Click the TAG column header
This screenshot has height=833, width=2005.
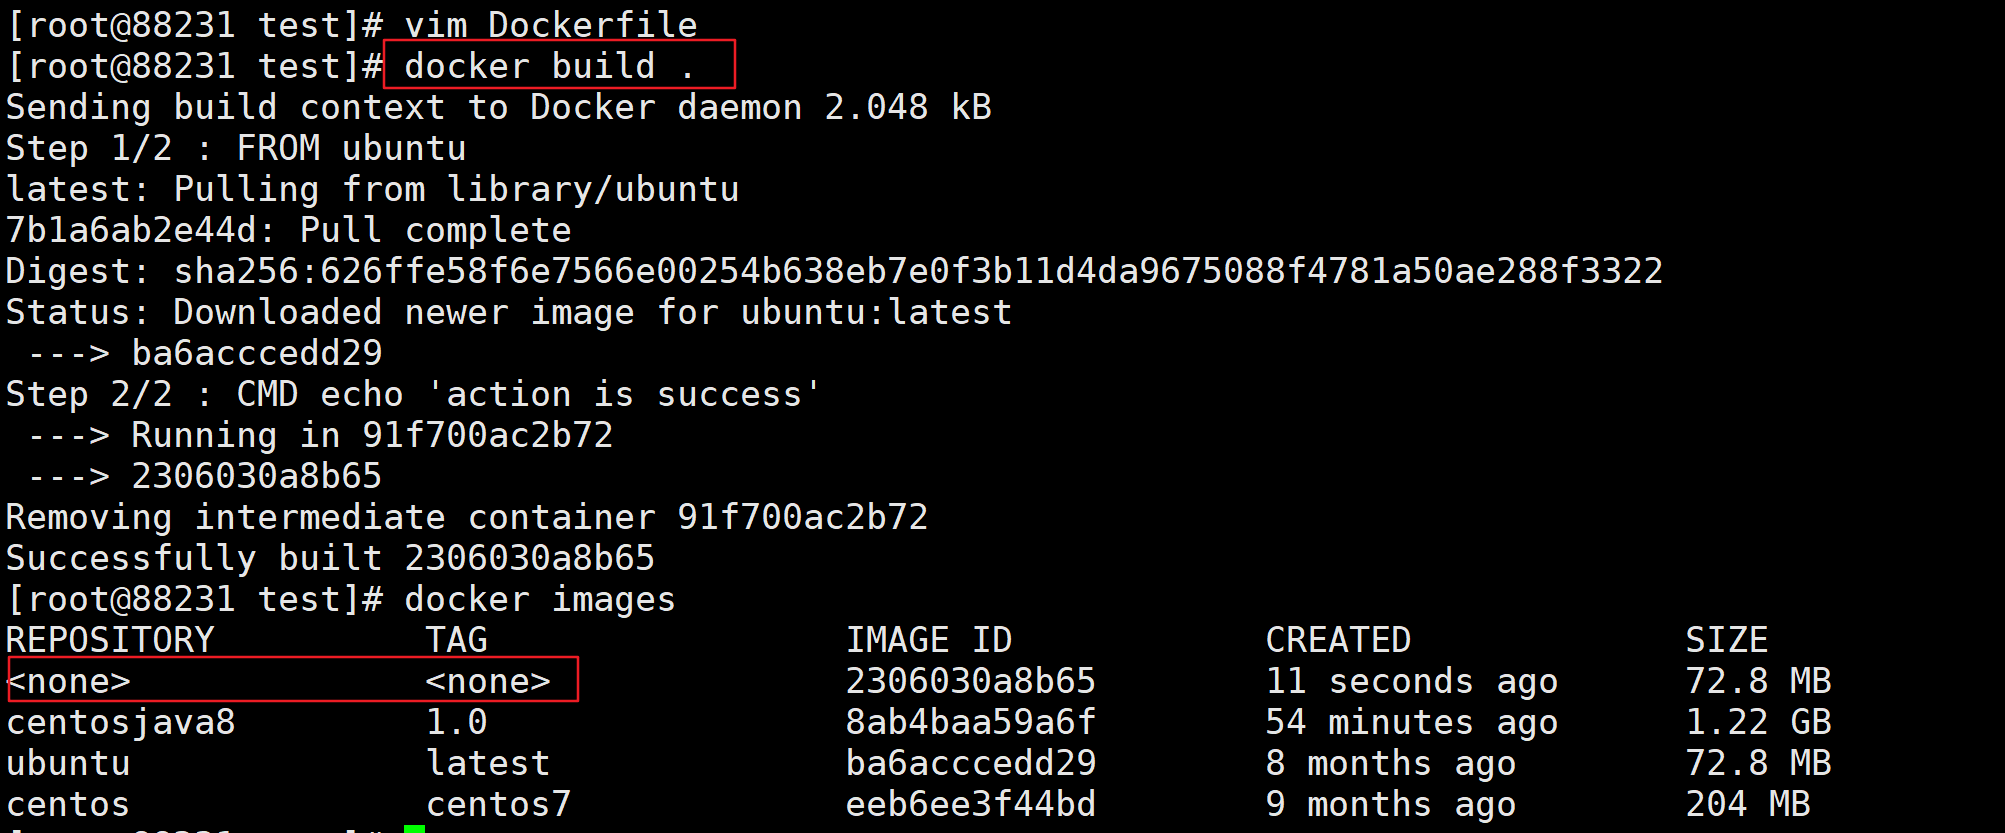click(x=456, y=640)
